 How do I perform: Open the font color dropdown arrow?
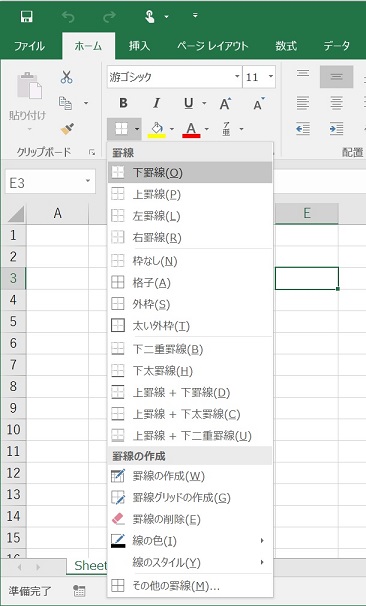207,129
